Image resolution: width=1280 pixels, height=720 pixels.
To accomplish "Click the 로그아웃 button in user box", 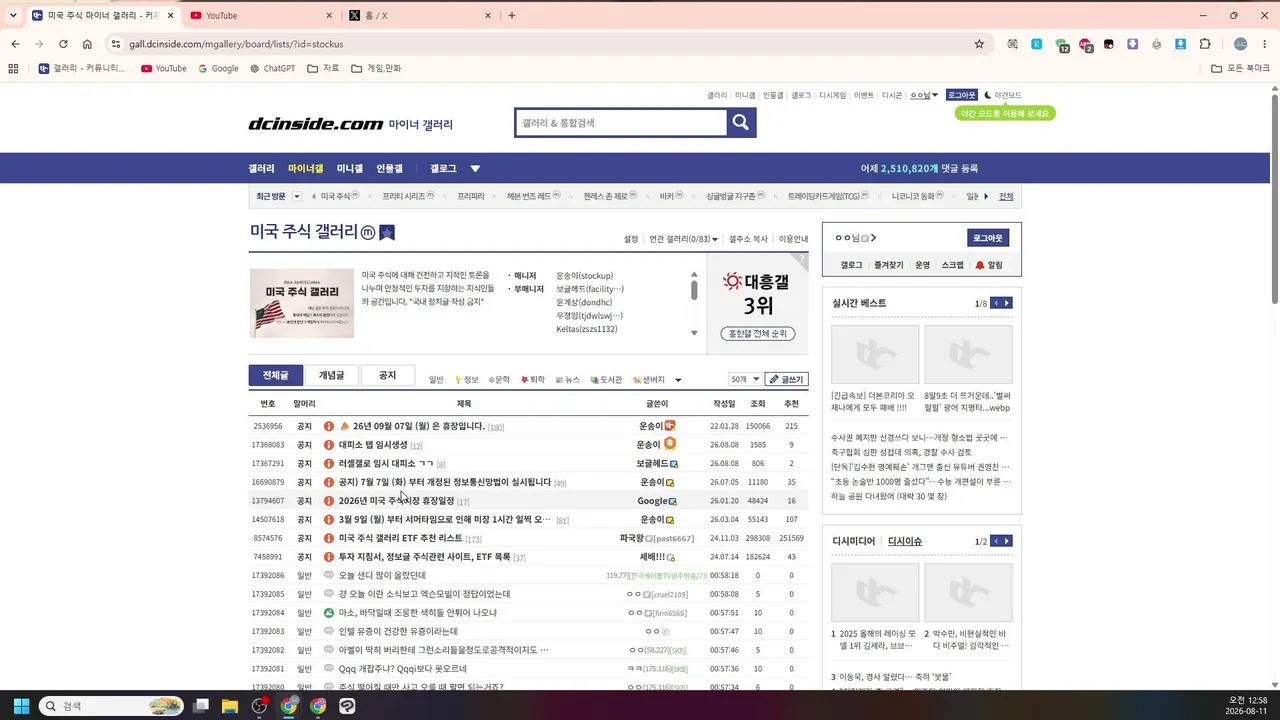I will coord(987,238).
